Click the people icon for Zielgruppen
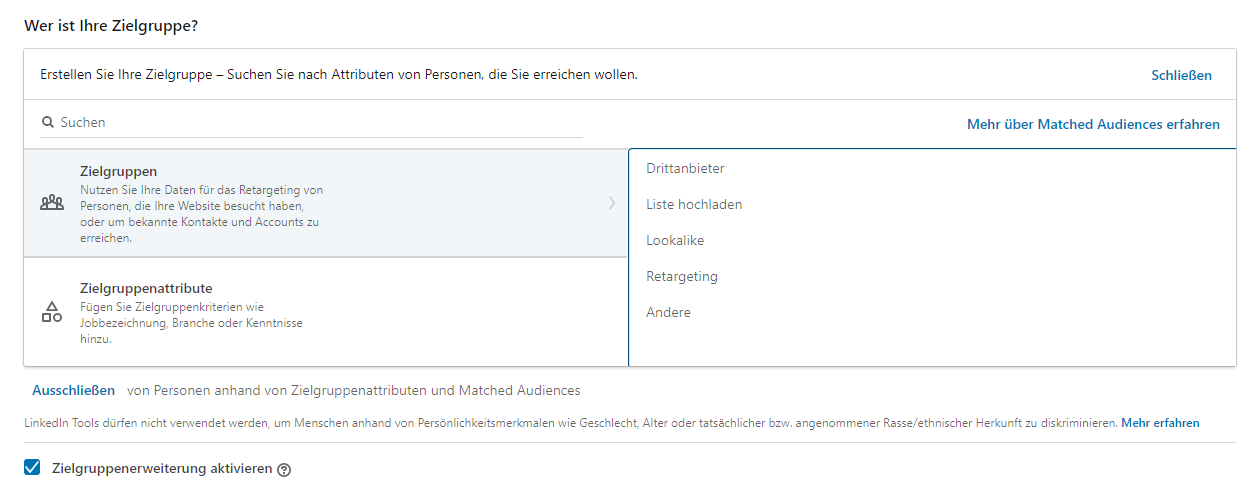This screenshot has height=501, width=1254. pos(52,203)
